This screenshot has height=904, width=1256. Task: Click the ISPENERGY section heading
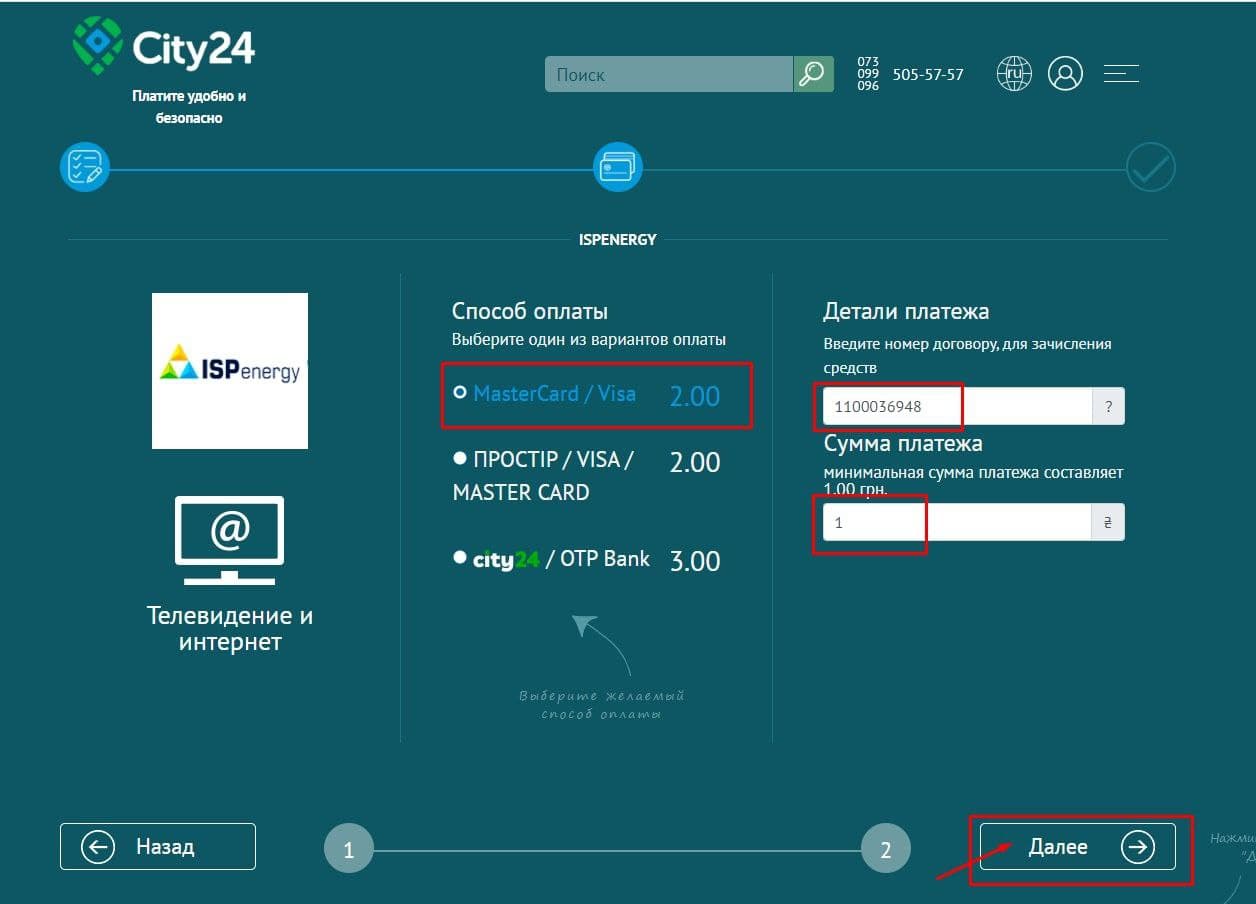point(617,240)
